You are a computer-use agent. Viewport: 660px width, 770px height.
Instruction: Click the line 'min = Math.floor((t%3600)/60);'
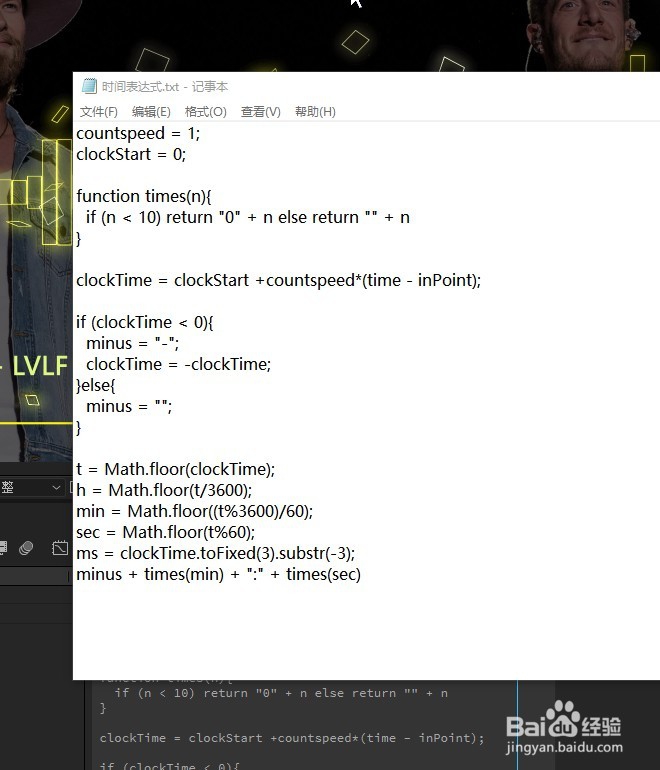pyautogui.click(x=194, y=512)
